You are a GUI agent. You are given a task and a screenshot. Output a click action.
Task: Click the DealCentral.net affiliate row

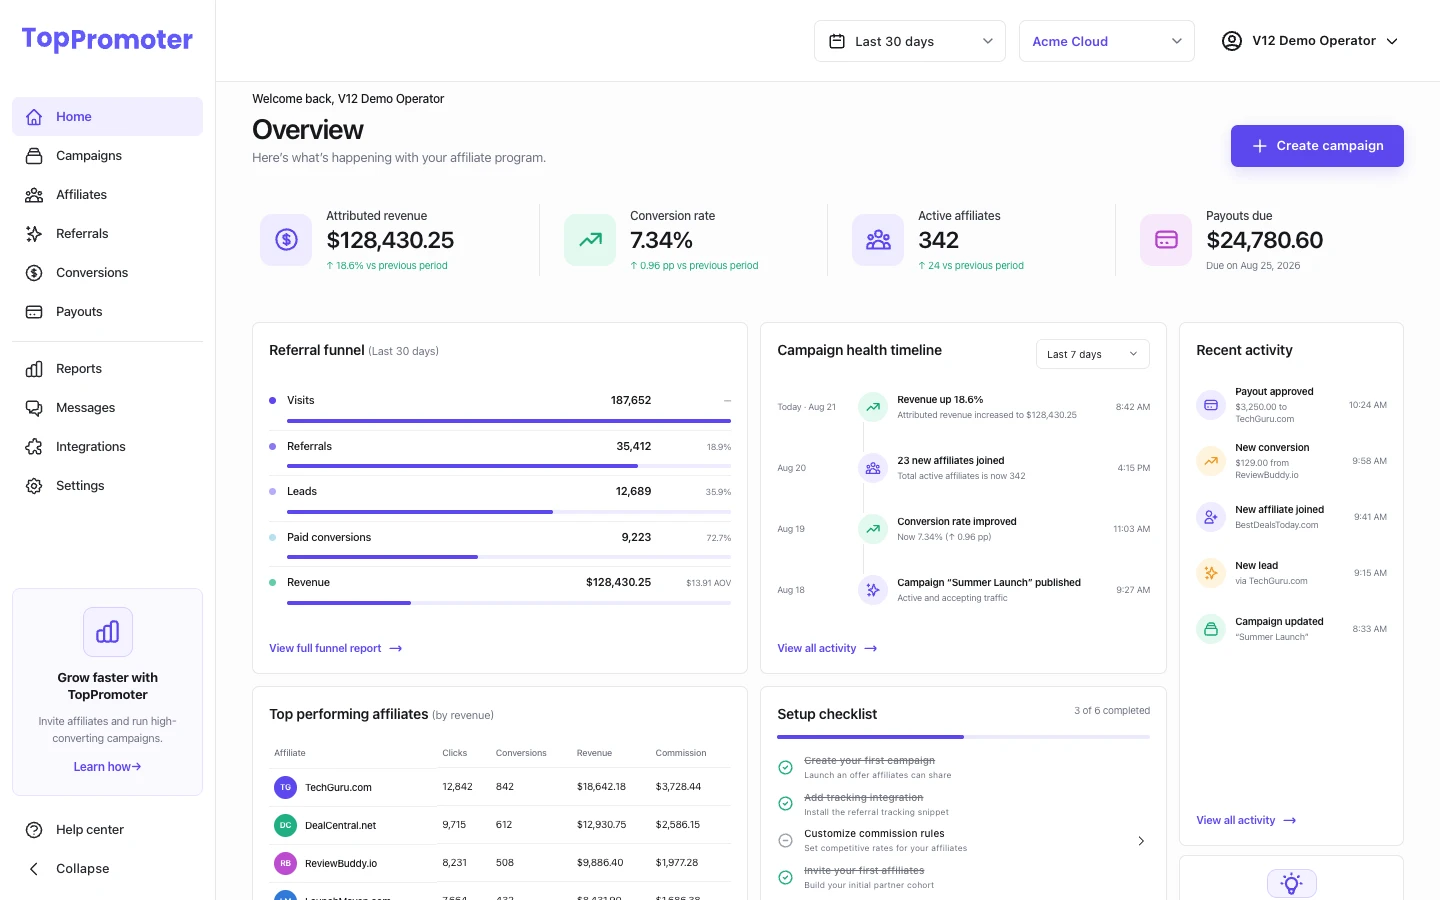500,825
